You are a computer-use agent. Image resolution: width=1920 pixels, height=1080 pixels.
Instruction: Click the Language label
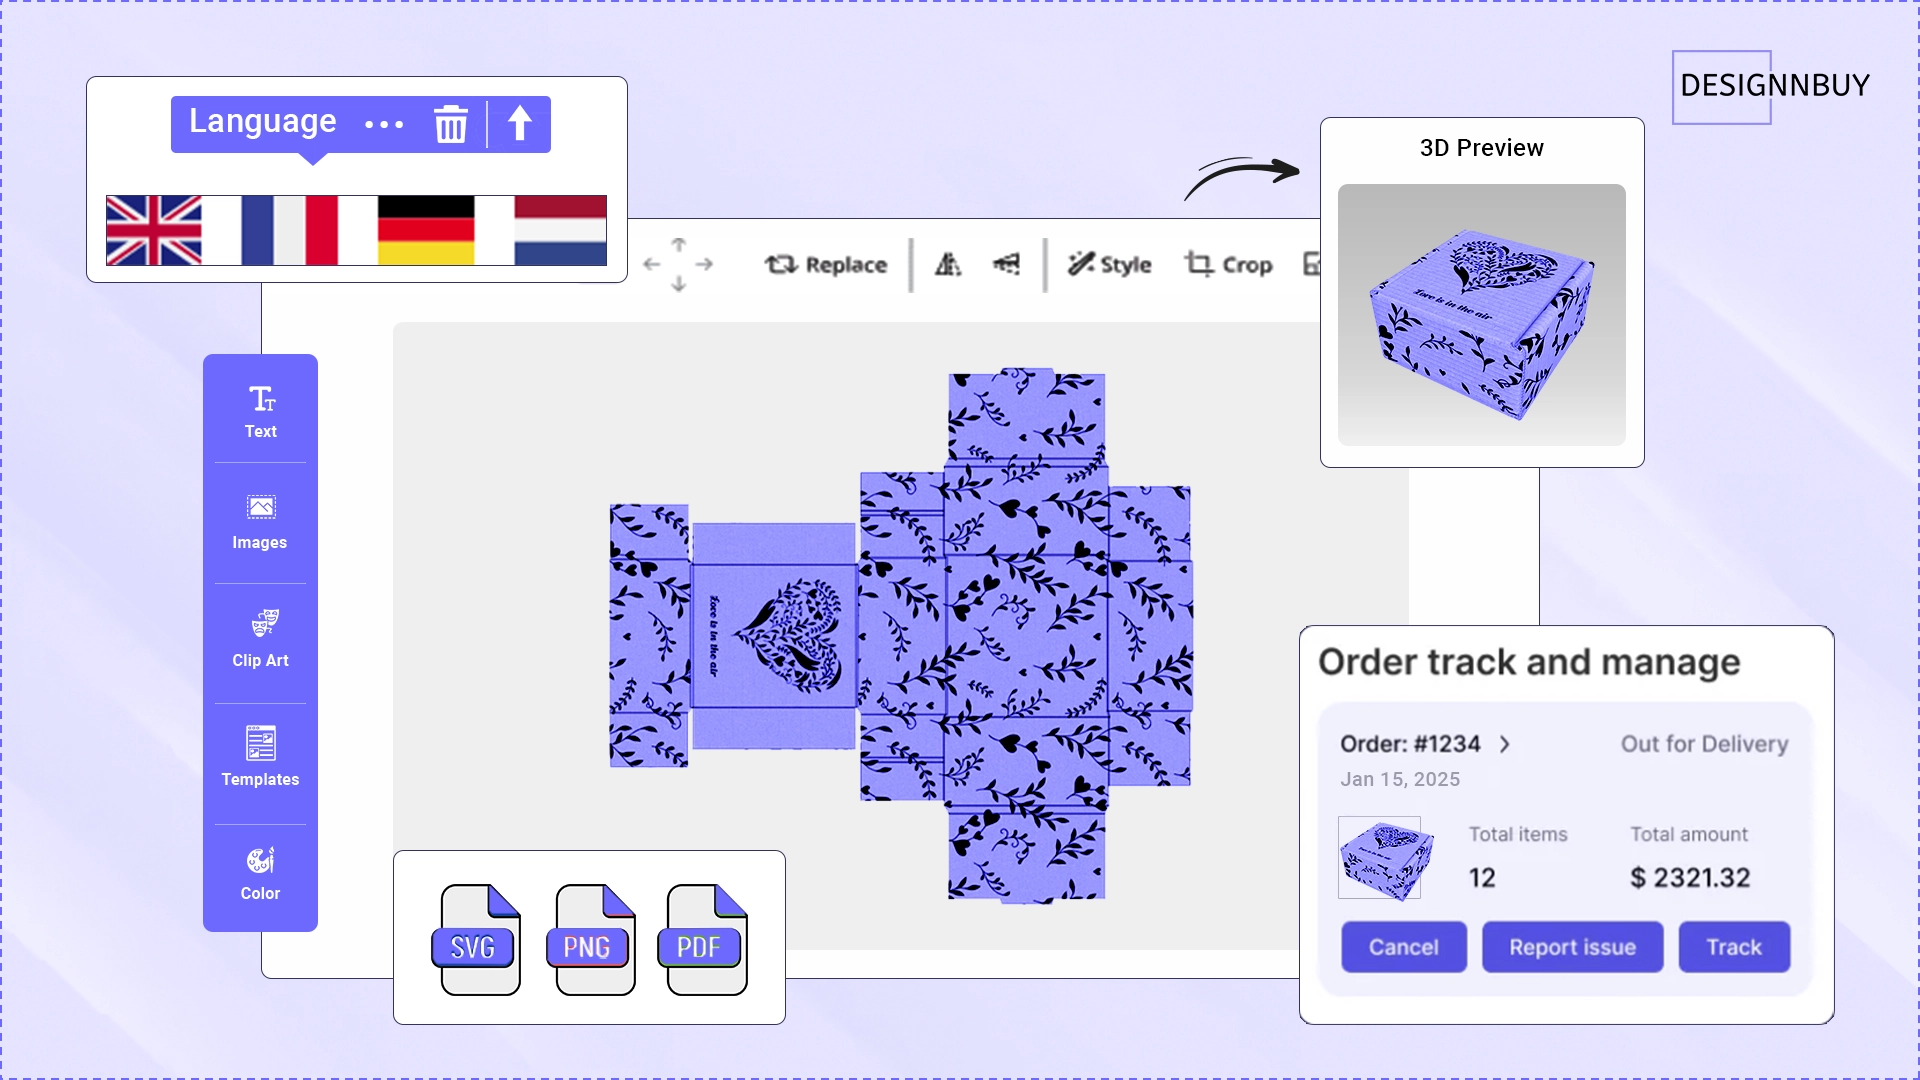pyautogui.click(x=263, y=122)
